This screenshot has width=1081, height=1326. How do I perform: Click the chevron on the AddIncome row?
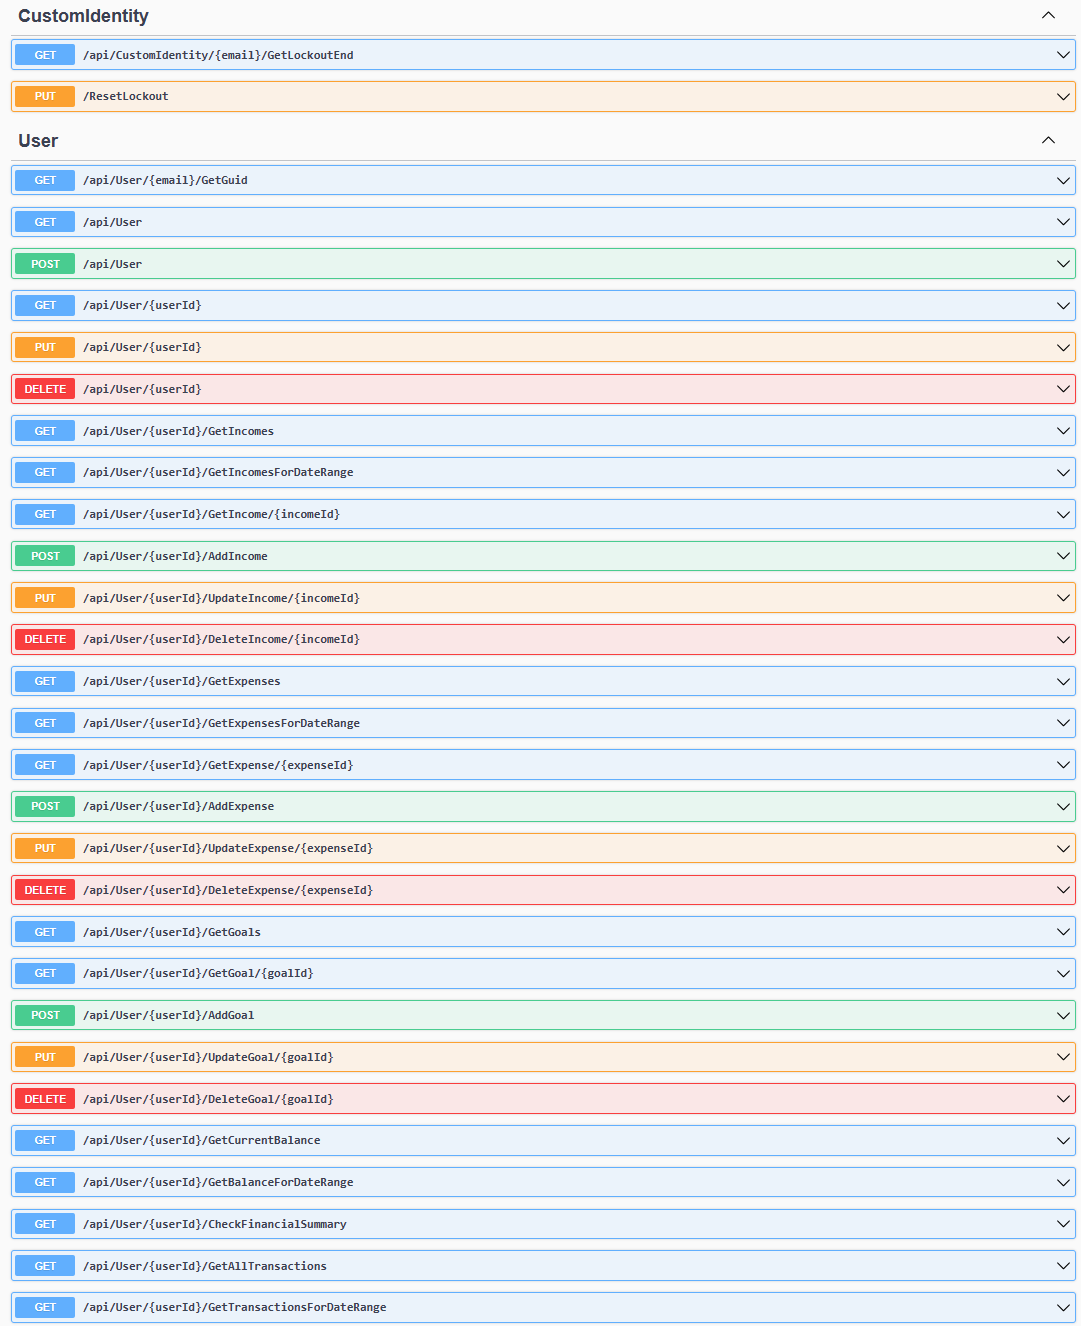click(1063, 556)
